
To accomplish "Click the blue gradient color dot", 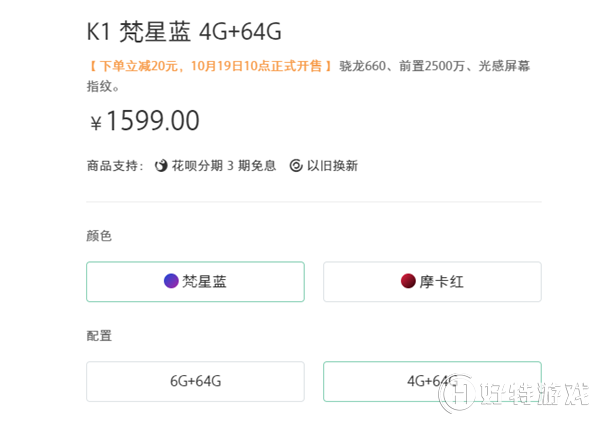I will click(x=171, y=281).
